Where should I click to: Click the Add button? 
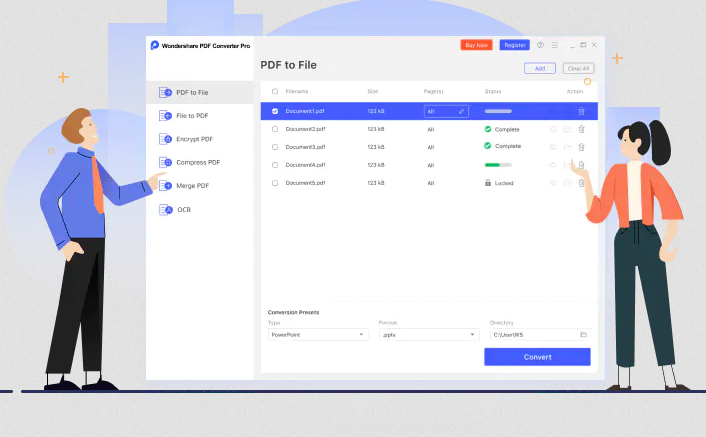[540, 68]
